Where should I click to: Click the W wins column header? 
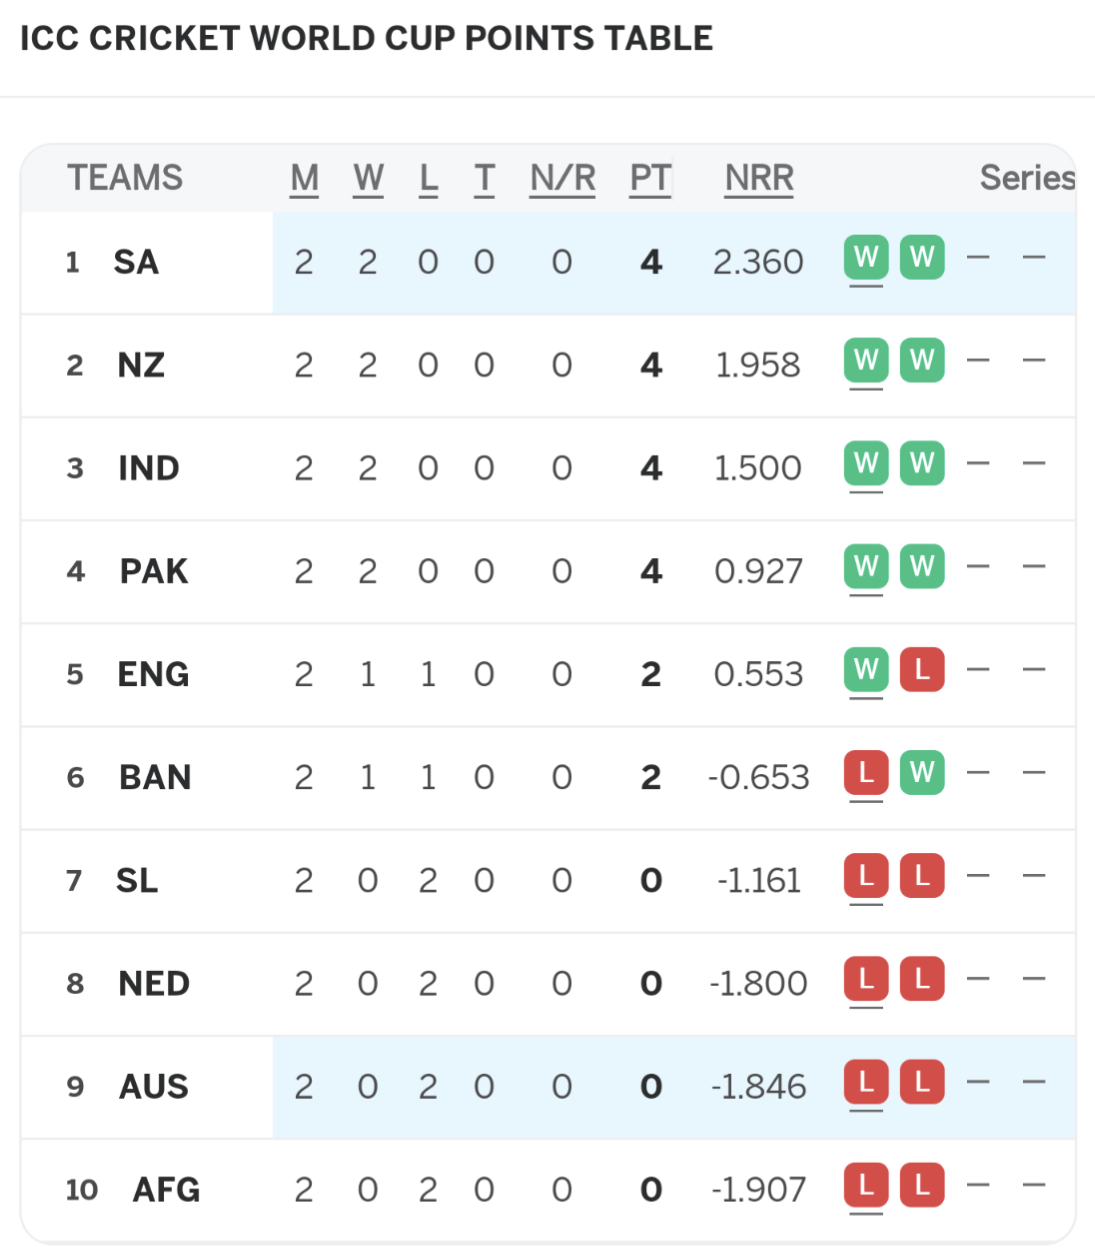(368, 178)
